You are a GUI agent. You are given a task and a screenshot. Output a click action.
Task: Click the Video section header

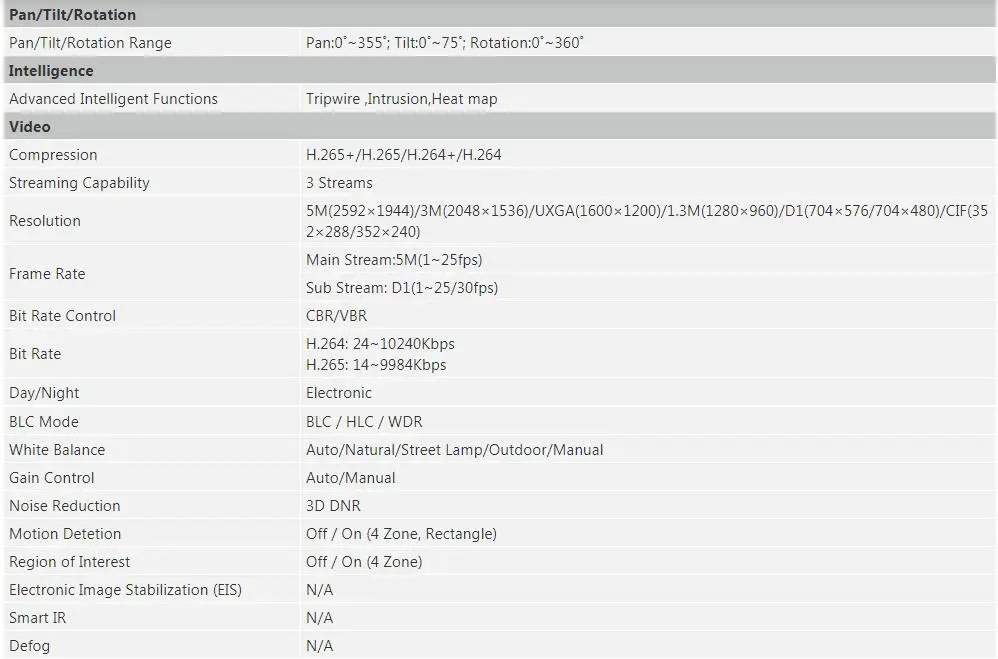(499, 126)
